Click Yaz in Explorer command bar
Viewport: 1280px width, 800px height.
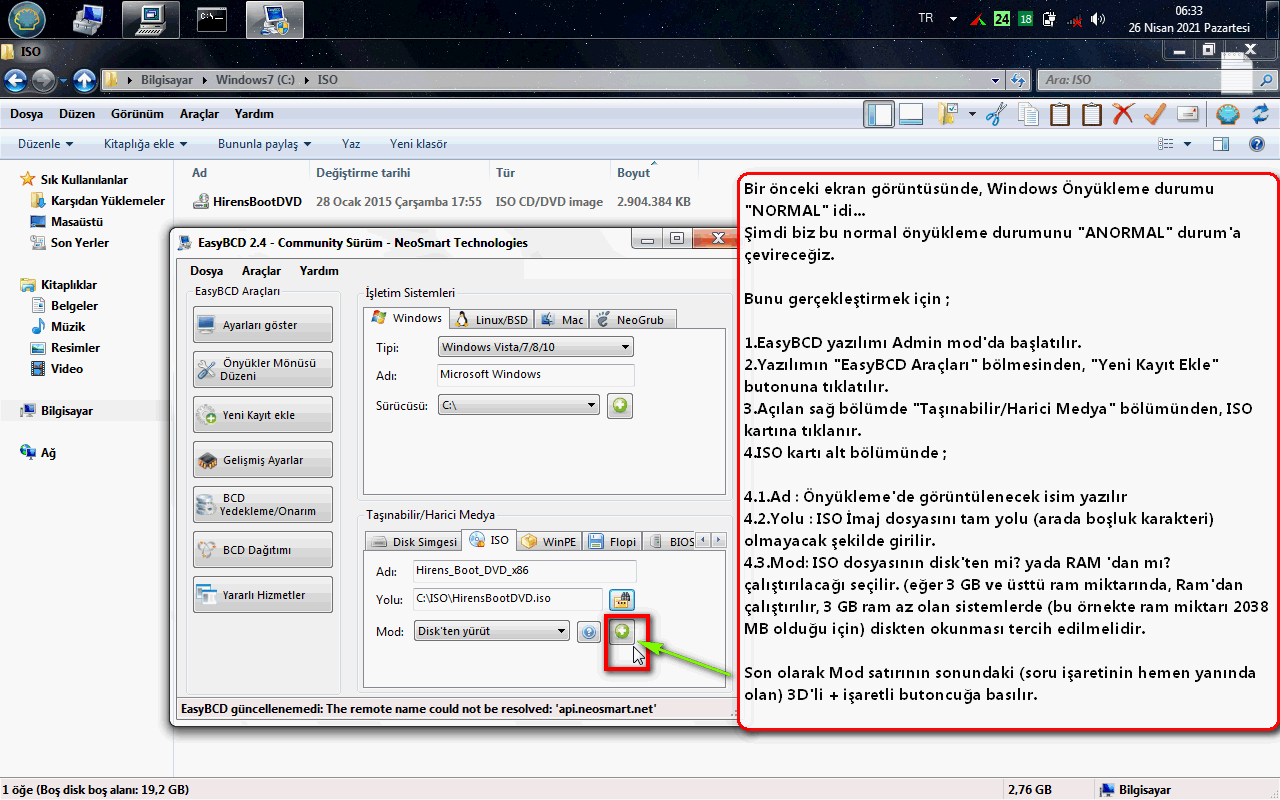click(350, 144)
